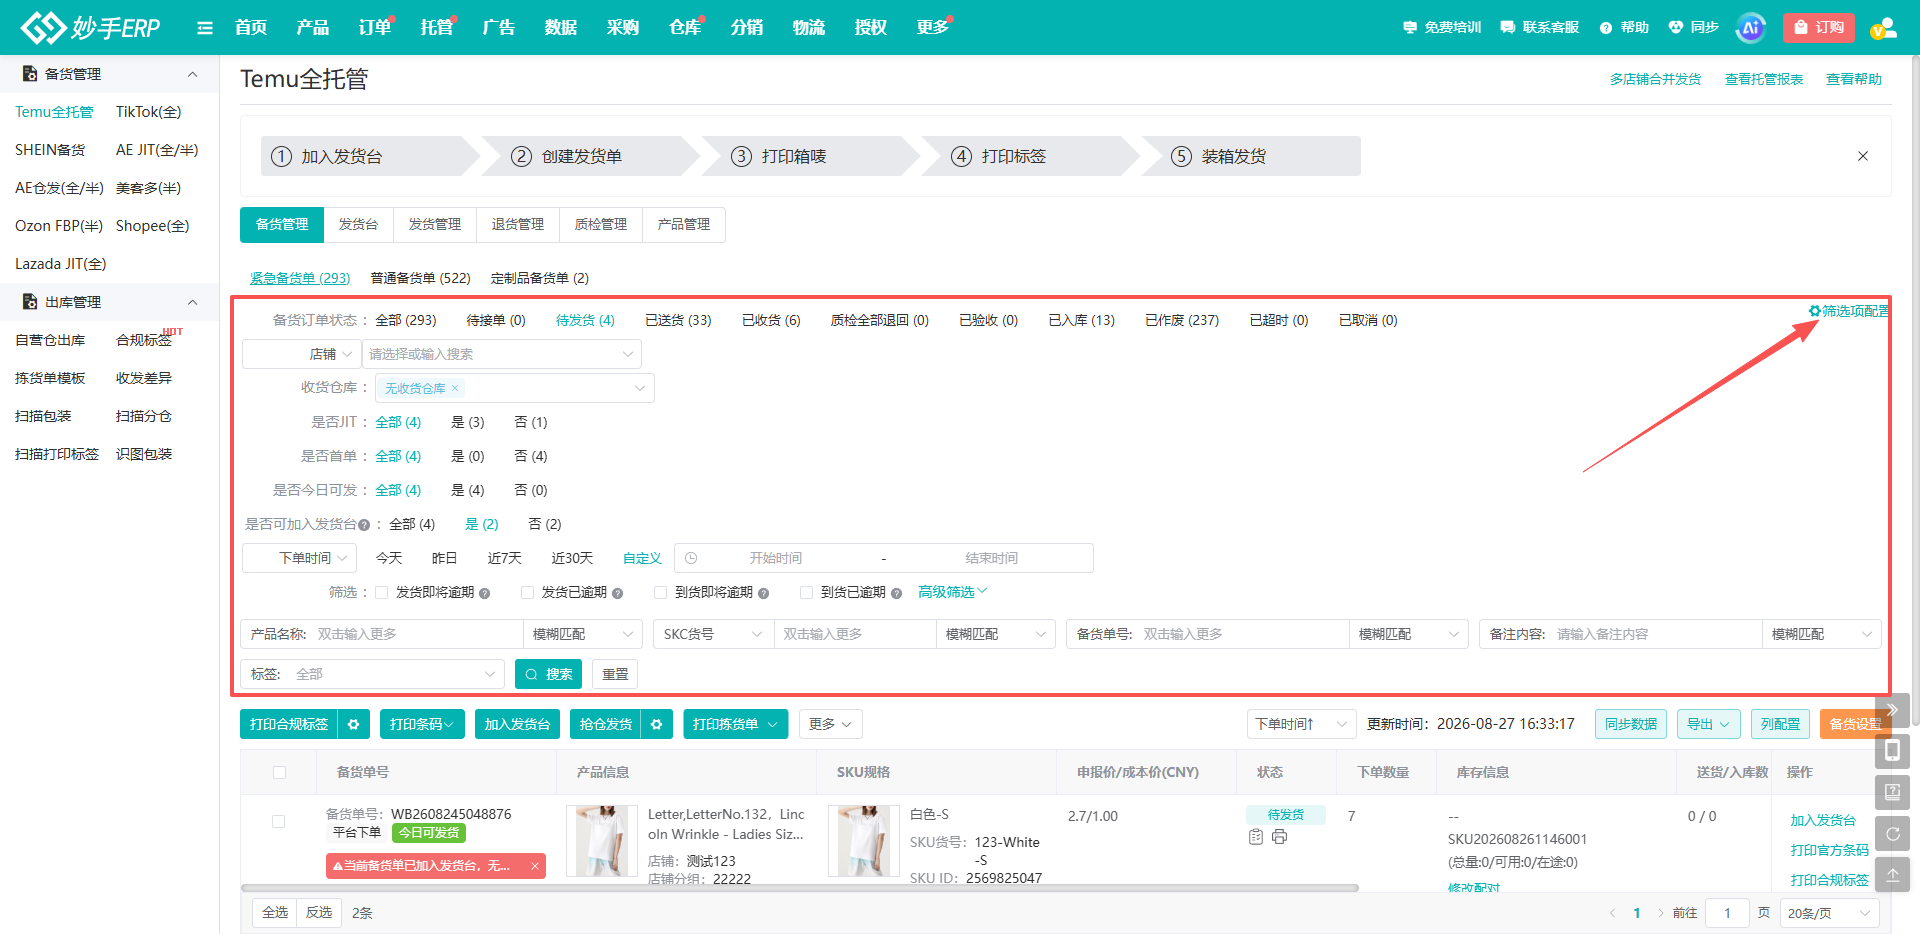Click the 筛选项配置 gear link
This screenshot has height=934, width=1920.
click(1848, 311)
